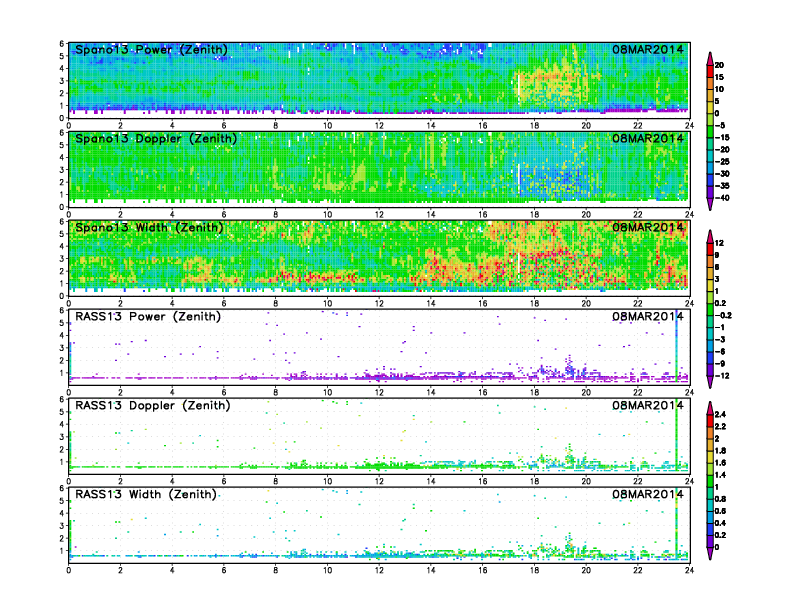Click the '1.8' label on the bottom colorbar
The image size is (792, 612).
720,450
